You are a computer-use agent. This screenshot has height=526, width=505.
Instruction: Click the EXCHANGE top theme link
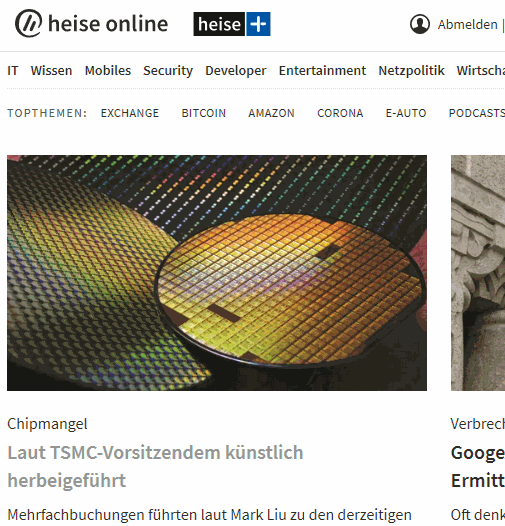130,113
